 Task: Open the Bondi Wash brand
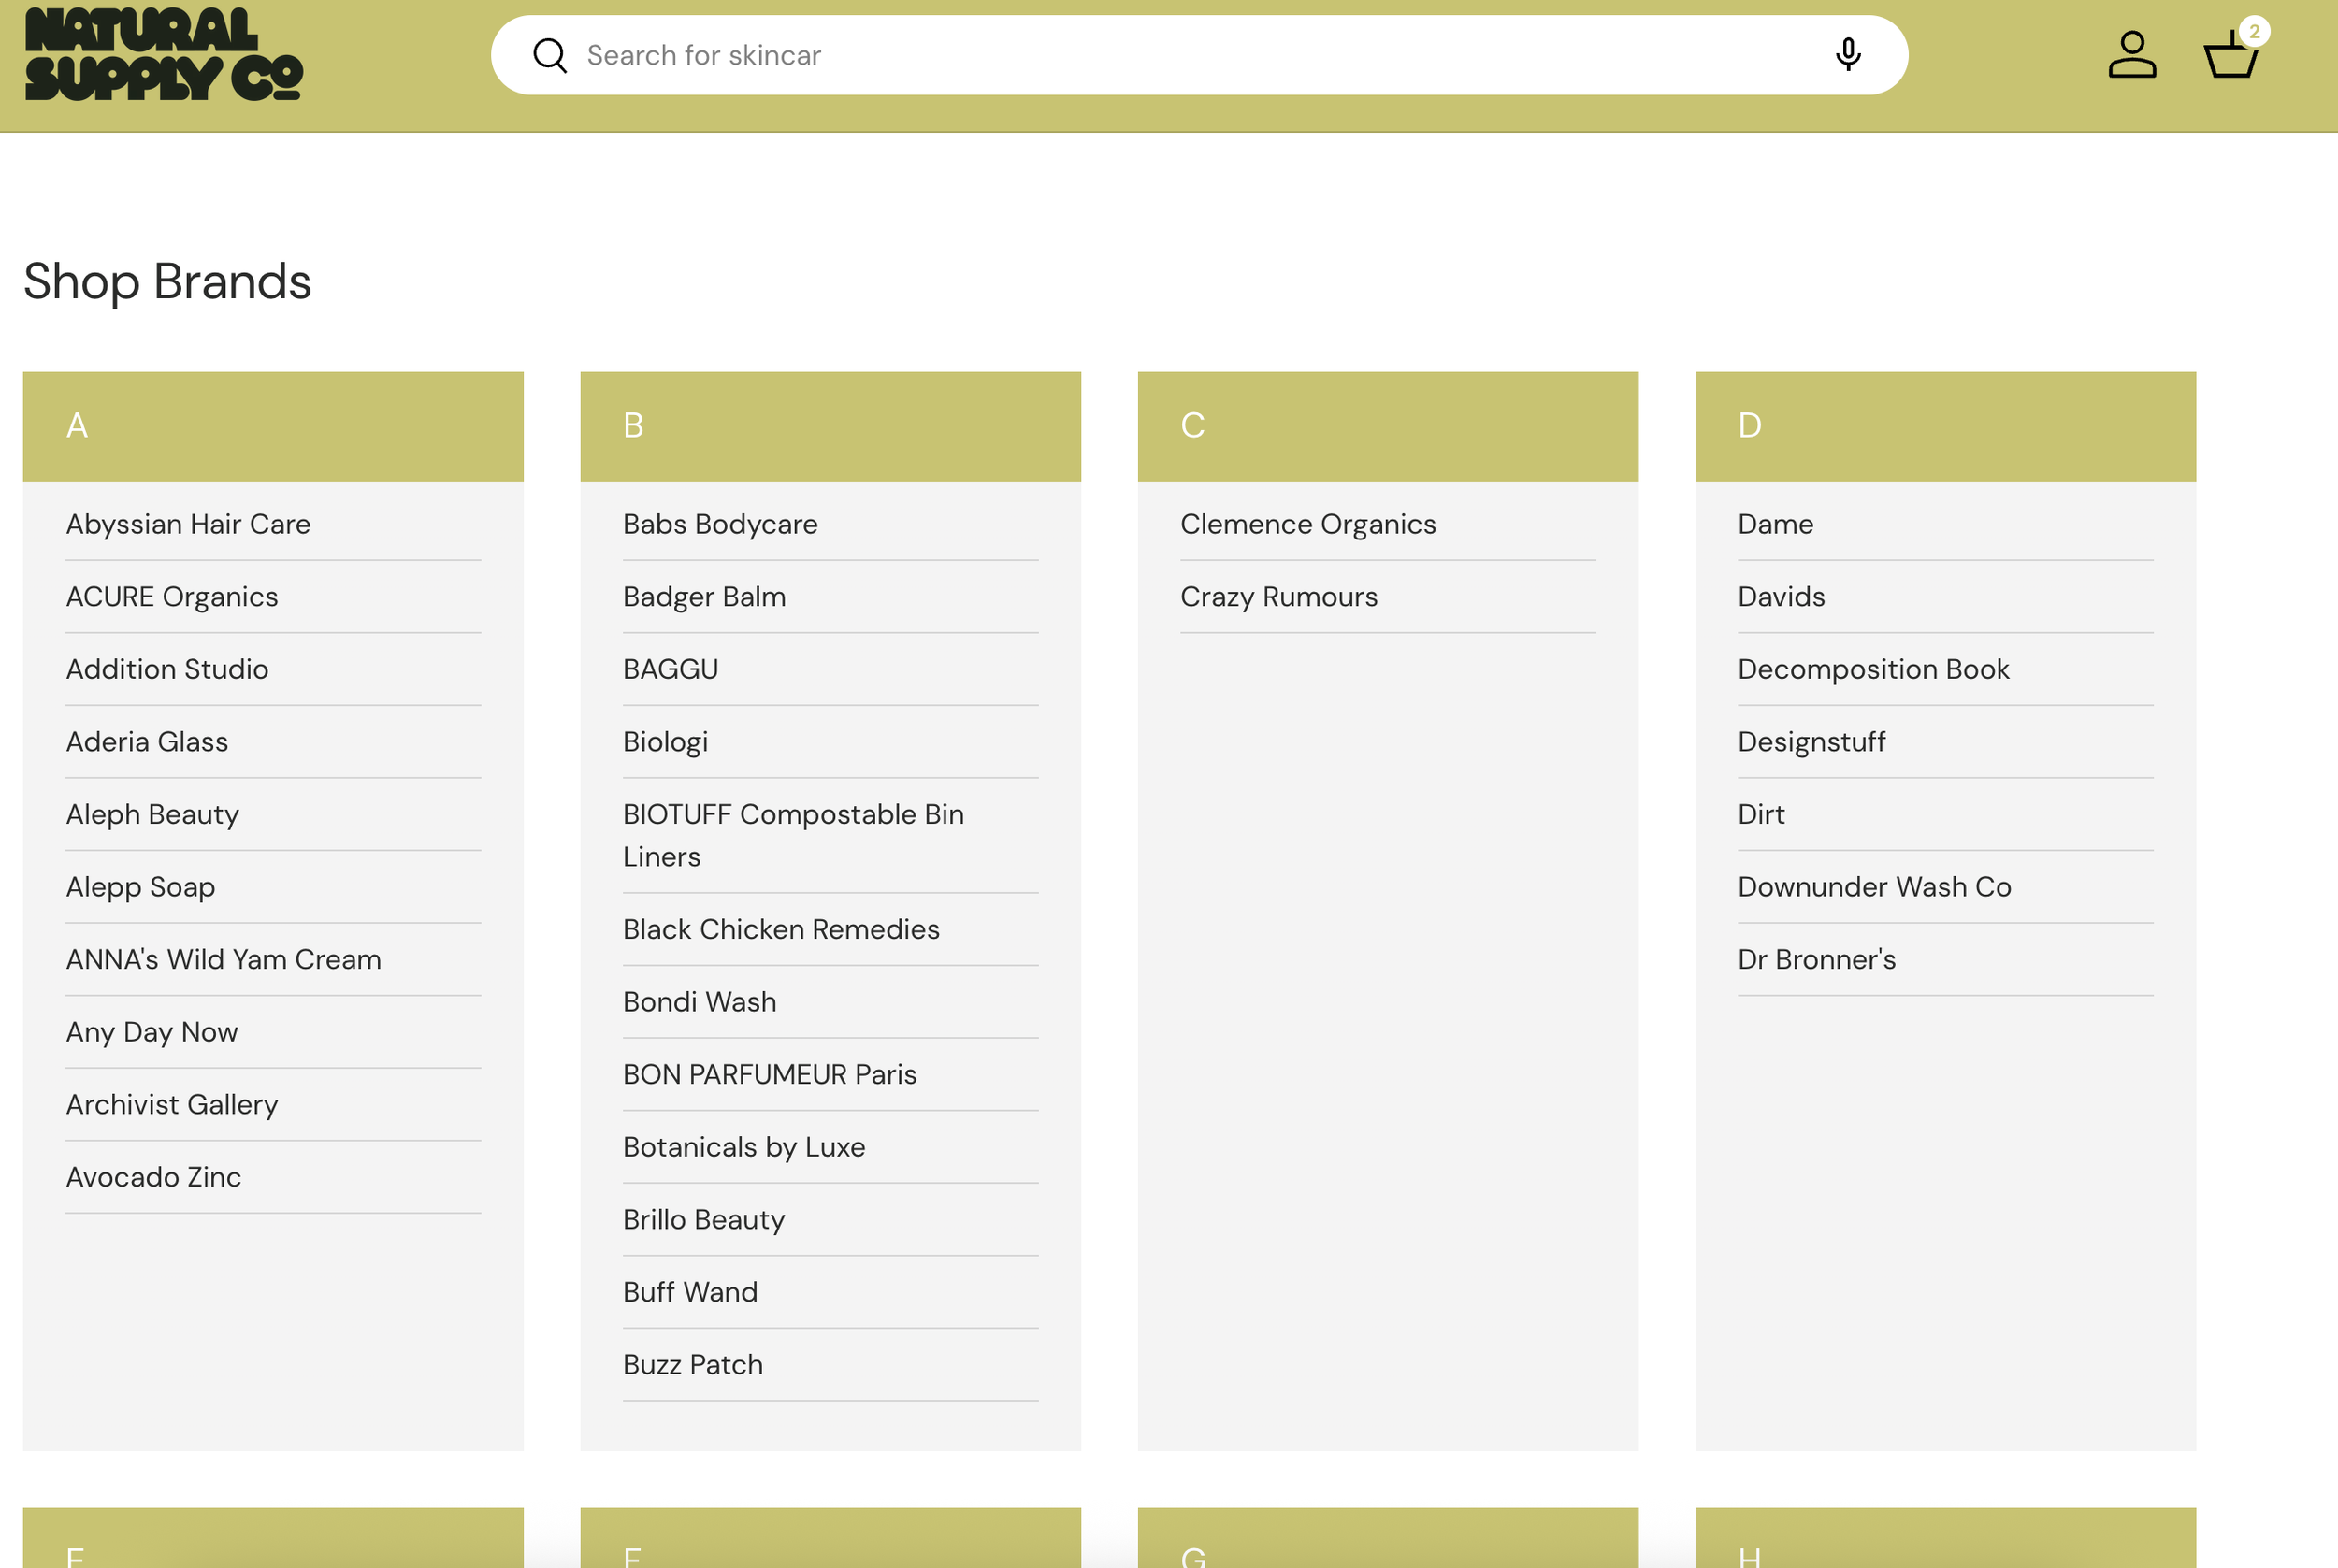(699, 1002)
